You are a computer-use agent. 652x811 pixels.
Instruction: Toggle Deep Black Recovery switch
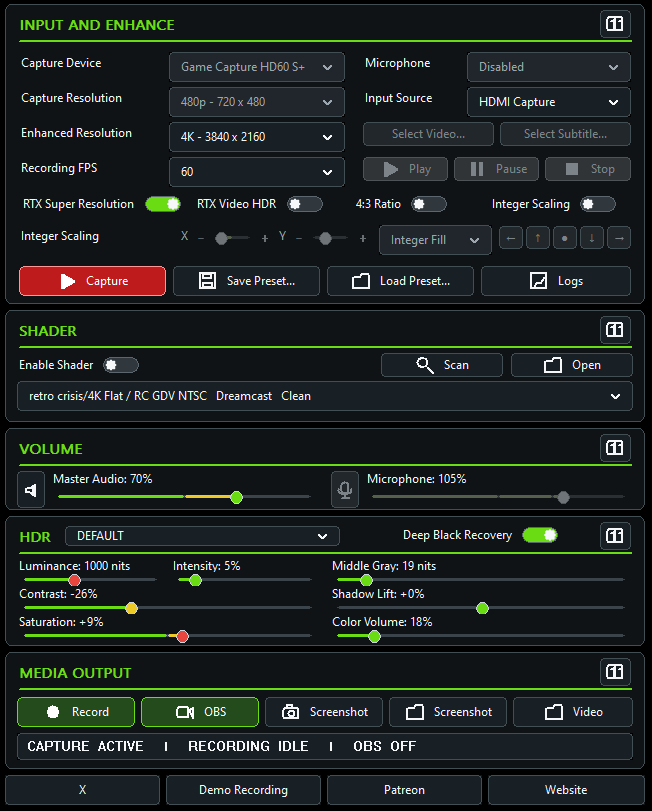(540, 535)
